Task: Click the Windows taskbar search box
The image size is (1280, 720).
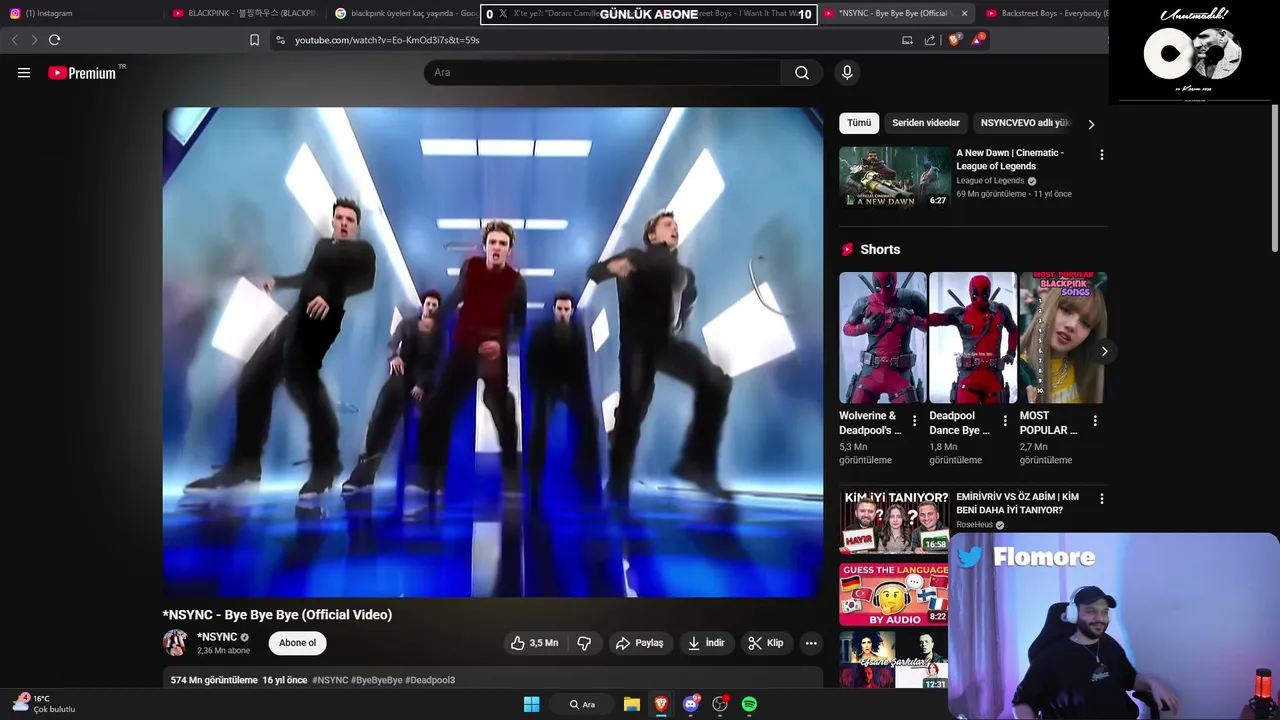Action: tap(582, 704)
